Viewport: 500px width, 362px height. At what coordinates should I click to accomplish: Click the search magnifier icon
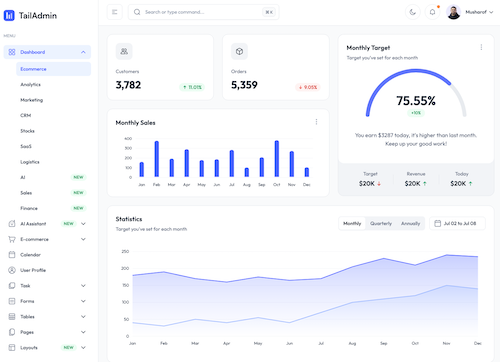(x=137, y=12)
